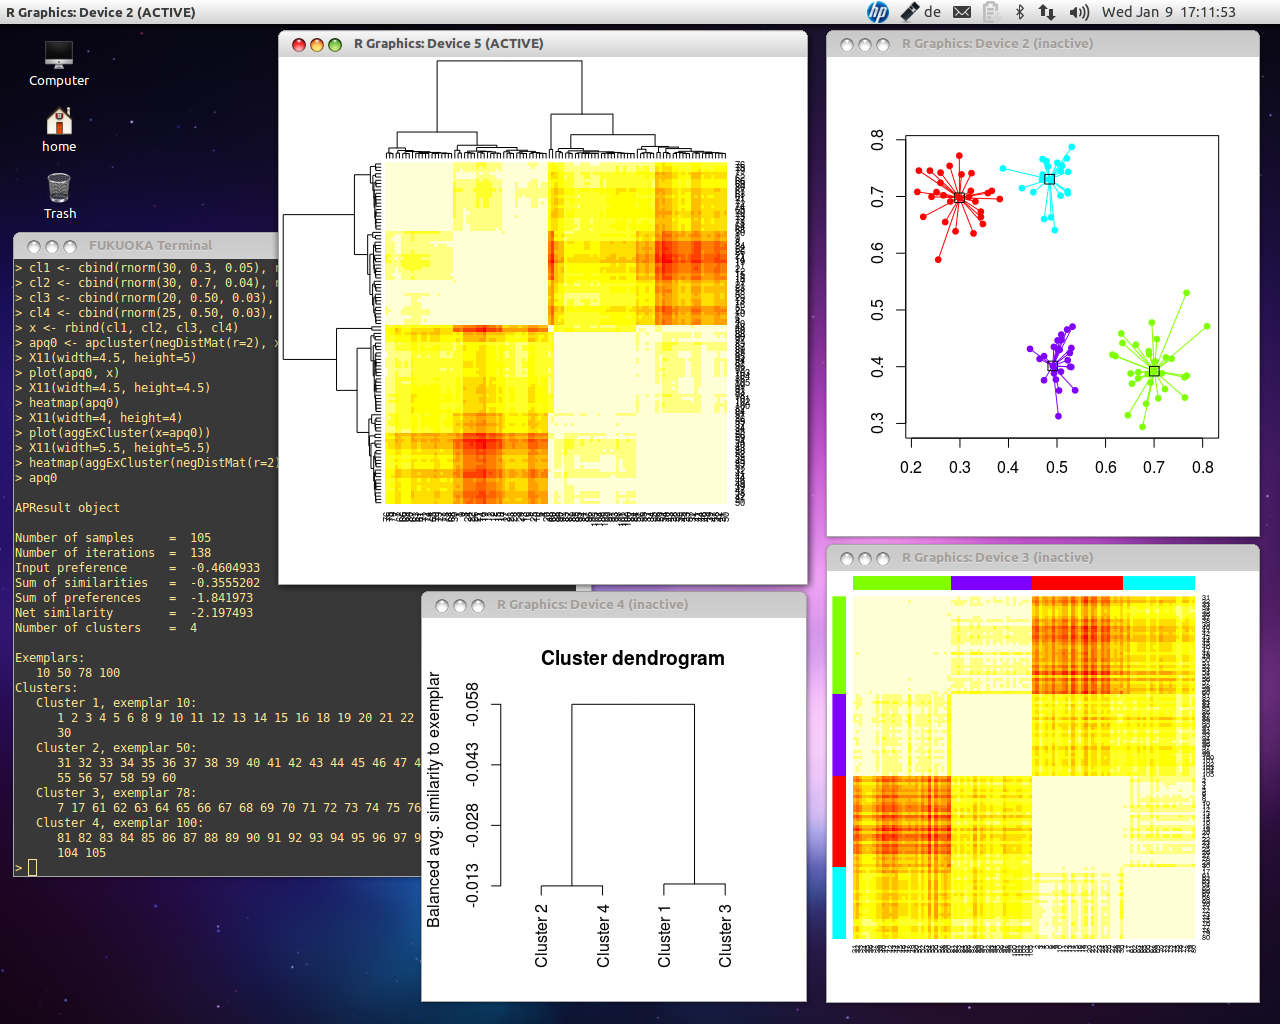Viewport: 1280px width, 1024px height.
Task: Focus the FUKUOKA Terminal title bar
Action: [x=150, y=245]
